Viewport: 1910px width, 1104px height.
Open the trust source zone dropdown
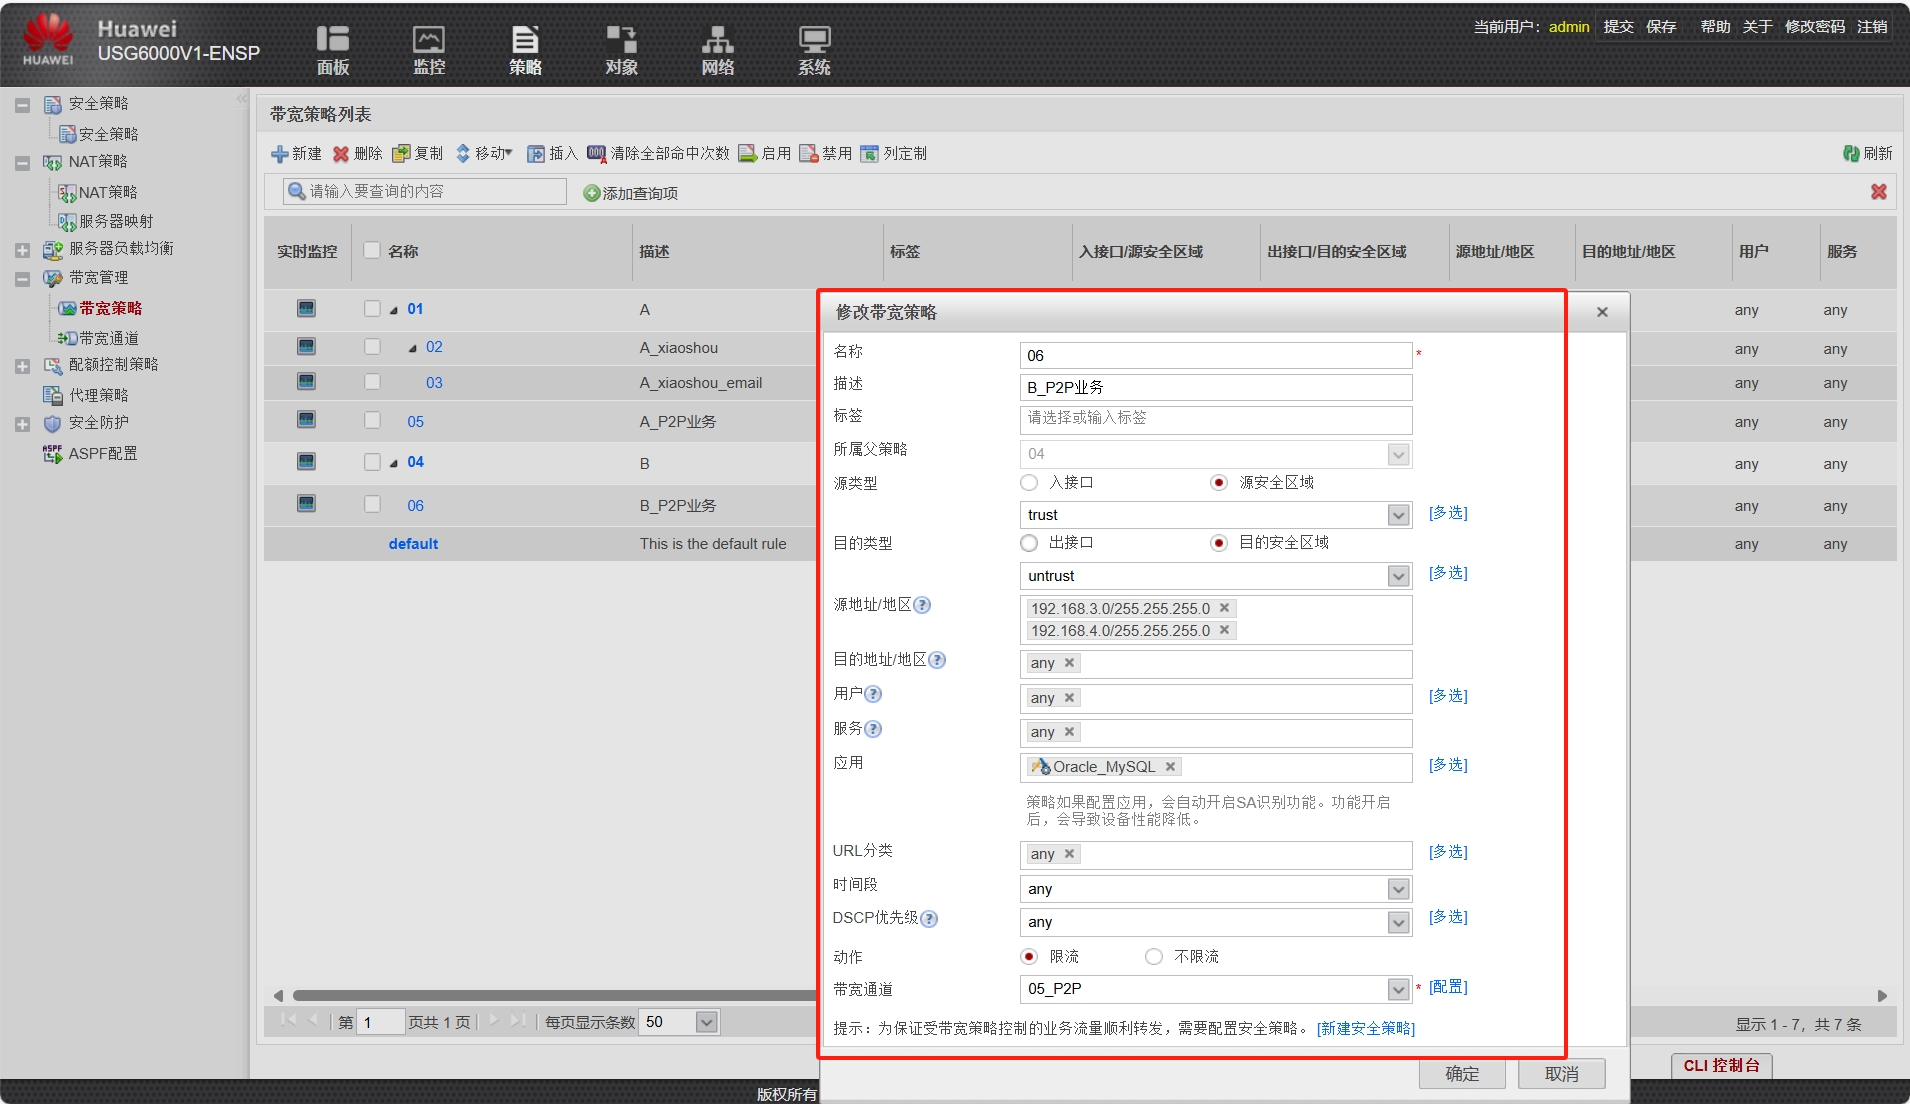pyautogui.click(x=1399, y=515)
